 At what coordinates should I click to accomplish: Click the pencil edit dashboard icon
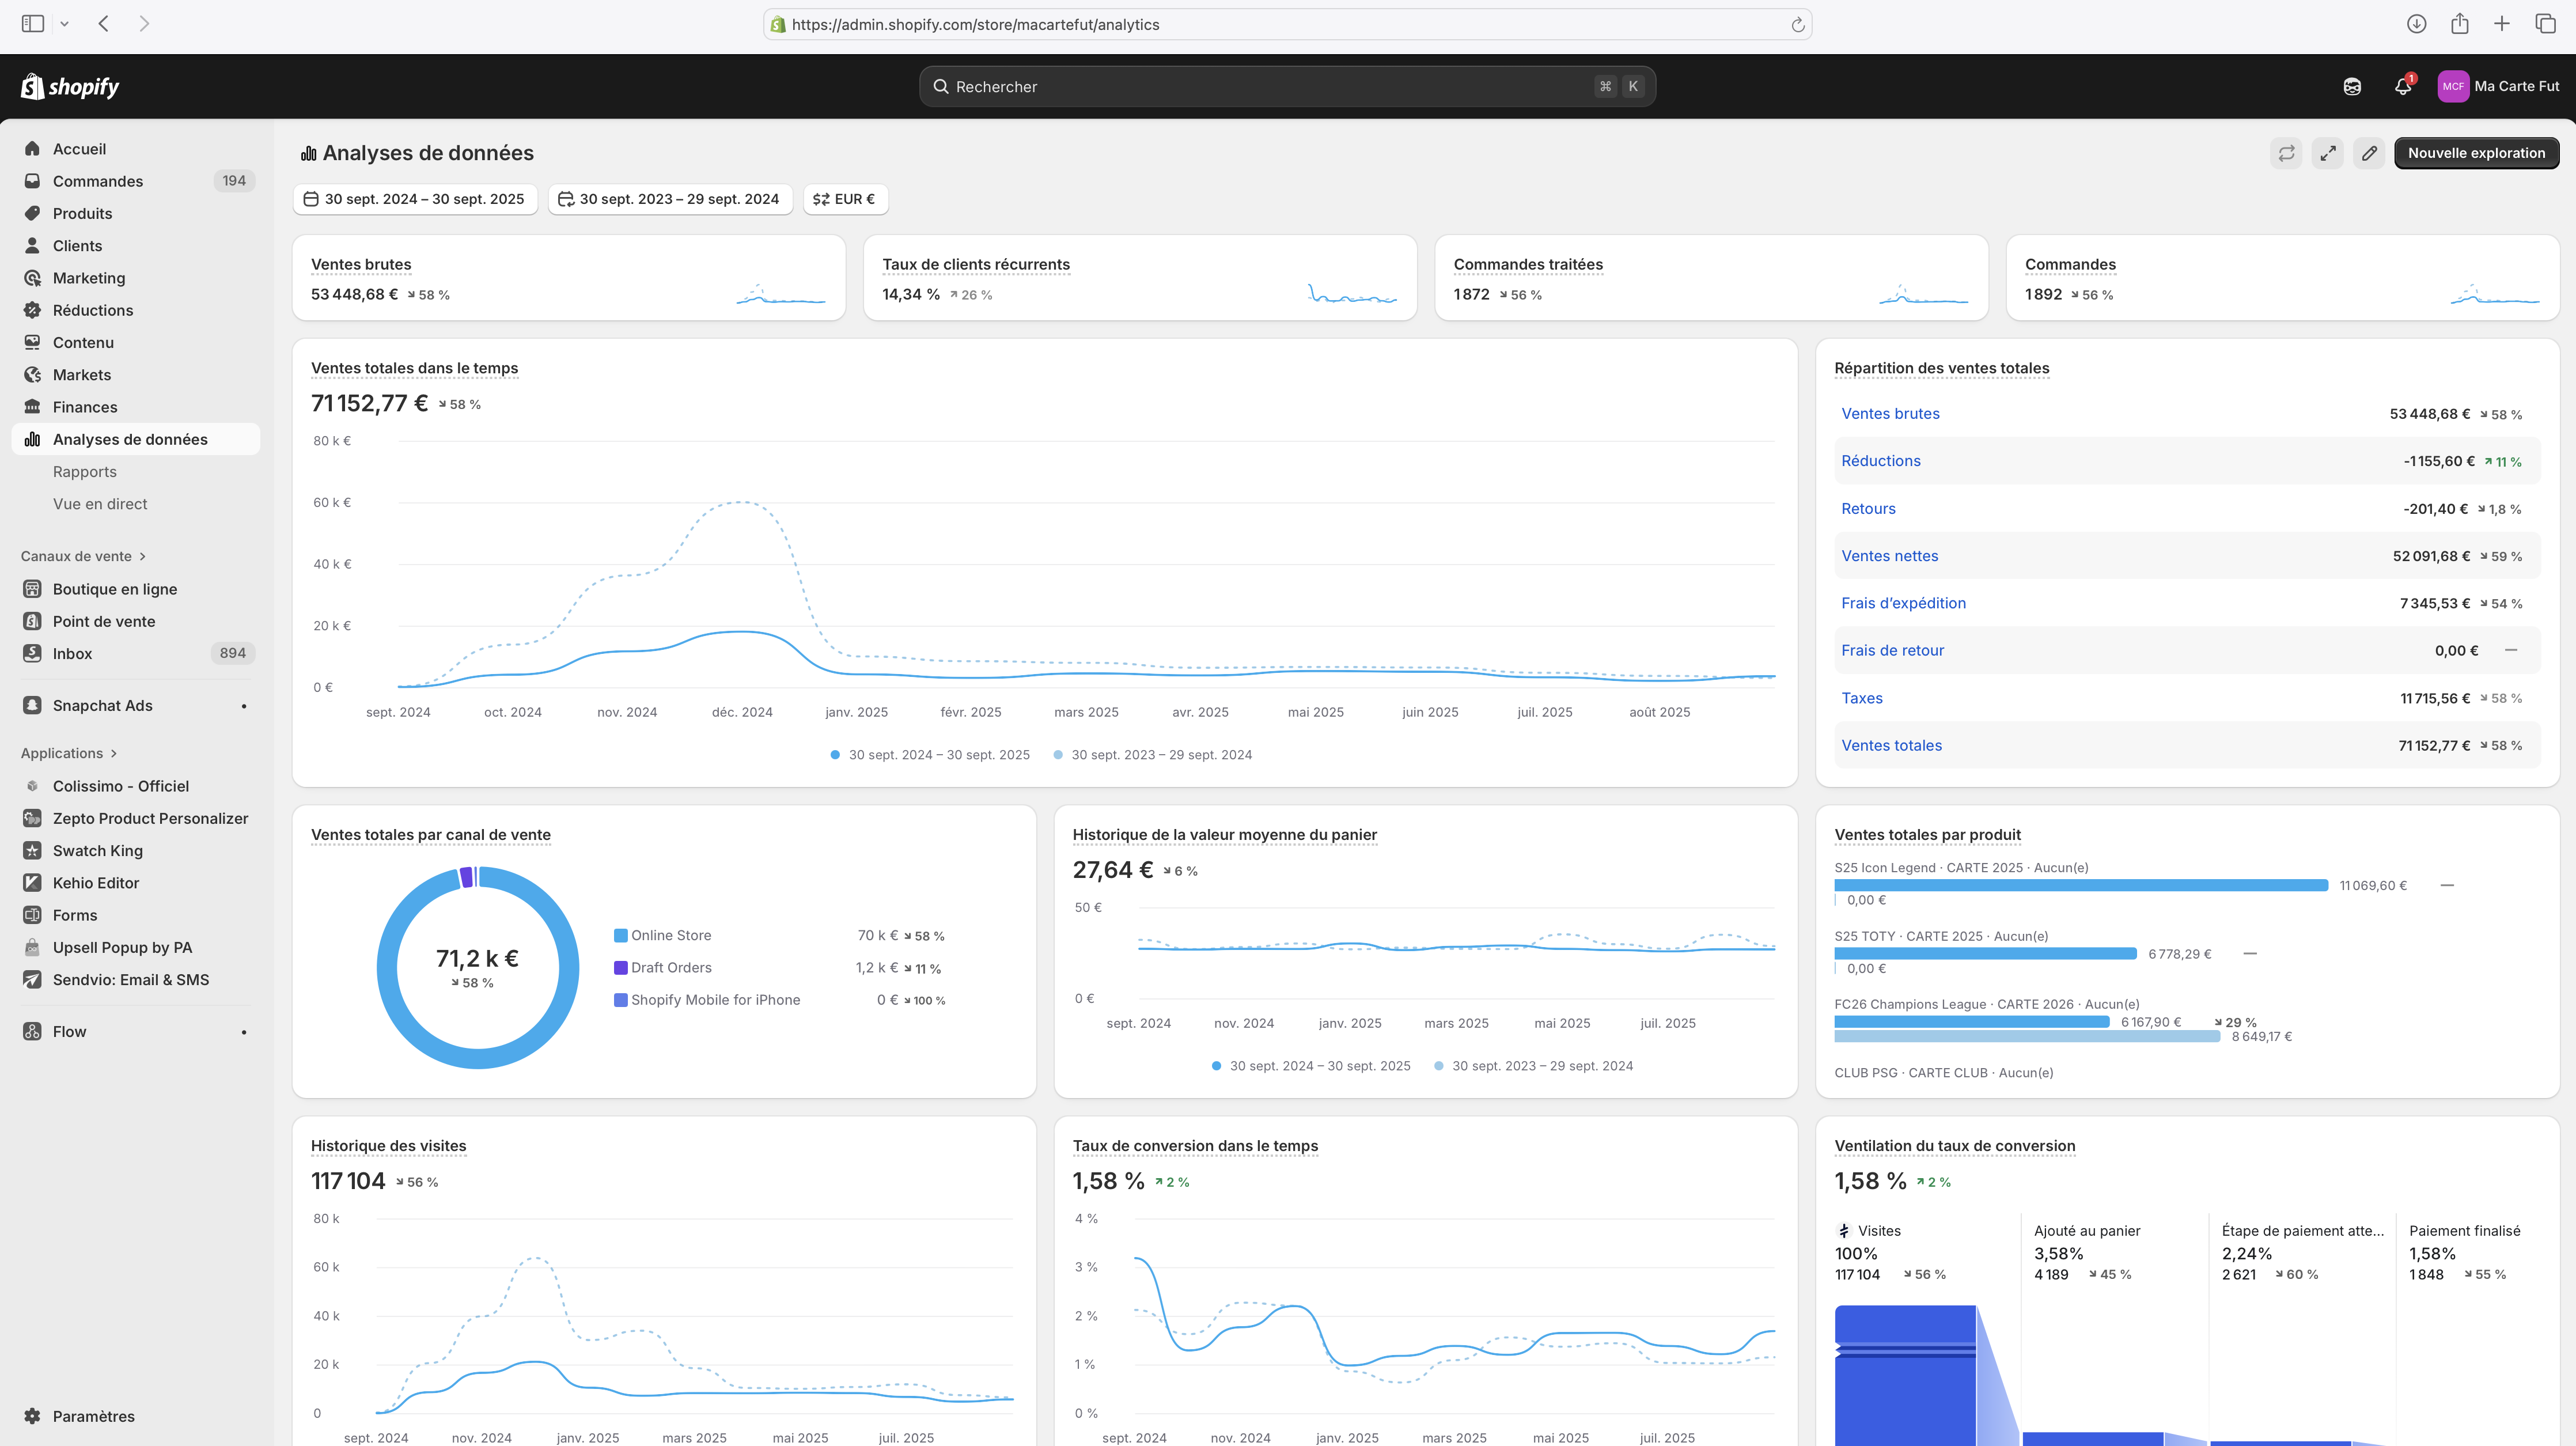pos(2369,153)
